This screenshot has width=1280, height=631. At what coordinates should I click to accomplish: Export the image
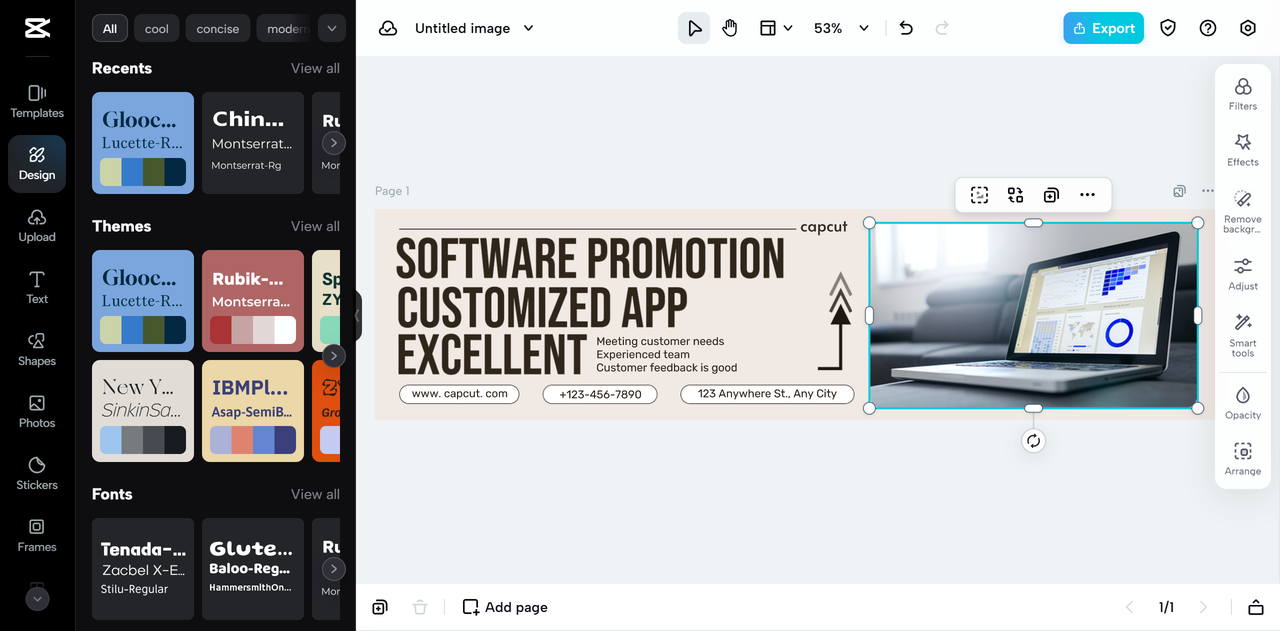click(1103, 28)
